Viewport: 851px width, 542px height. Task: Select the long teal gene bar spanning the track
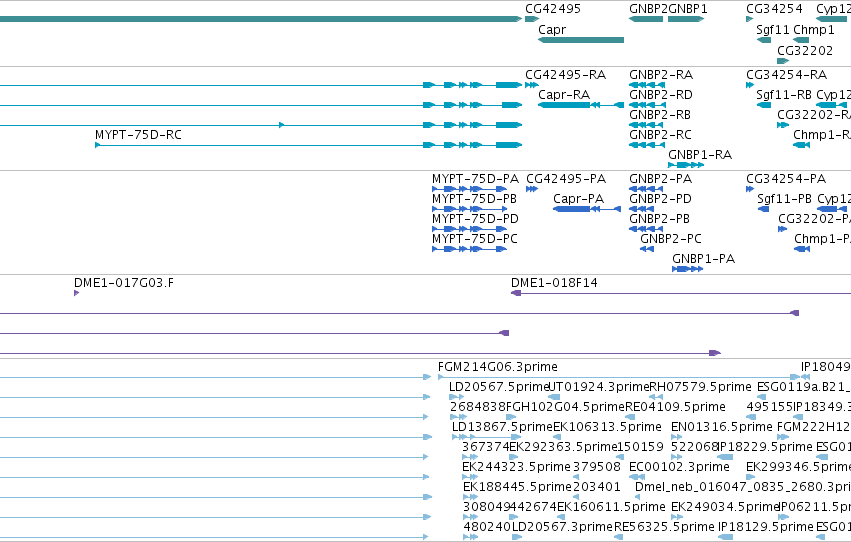pyautogui.click(x=261, y=19)
